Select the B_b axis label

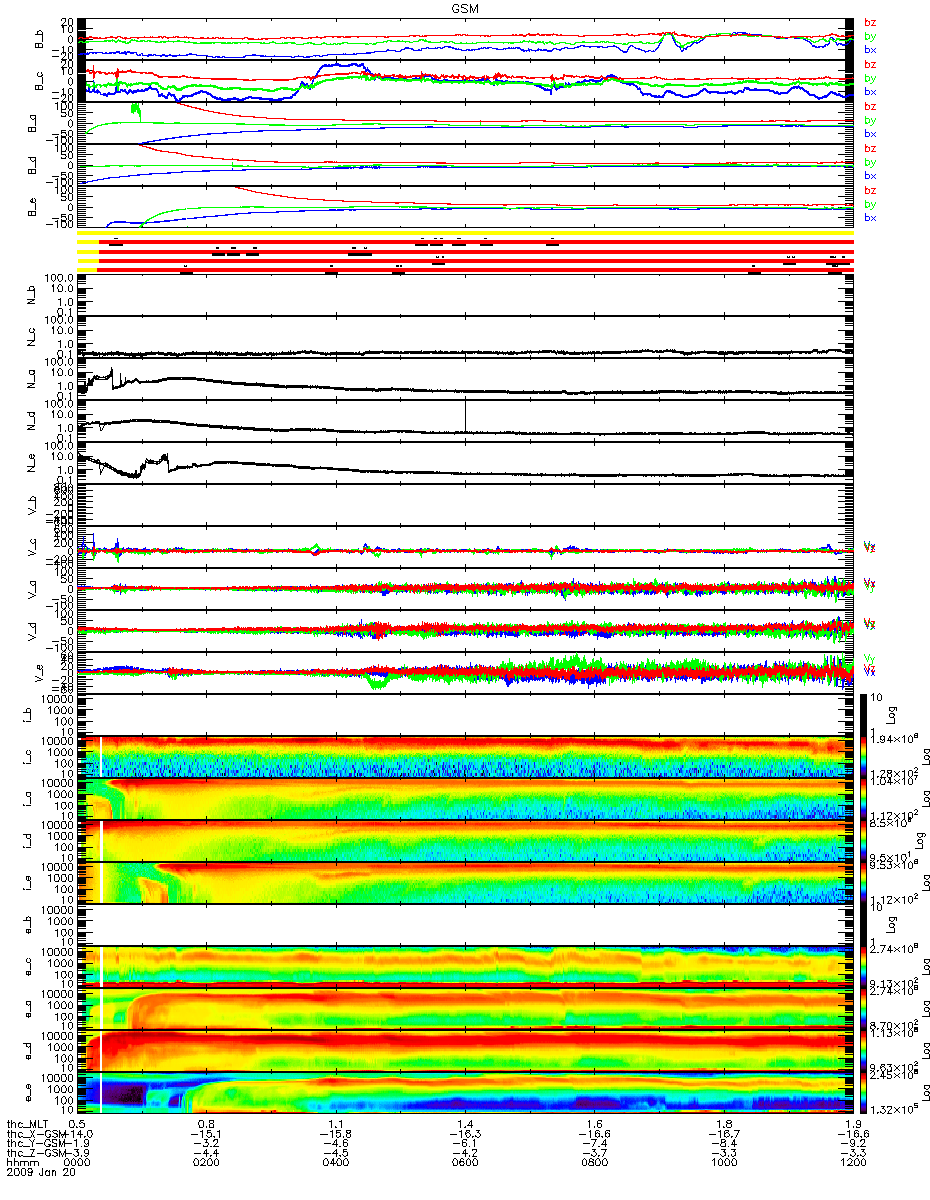(x=40, y=39)
